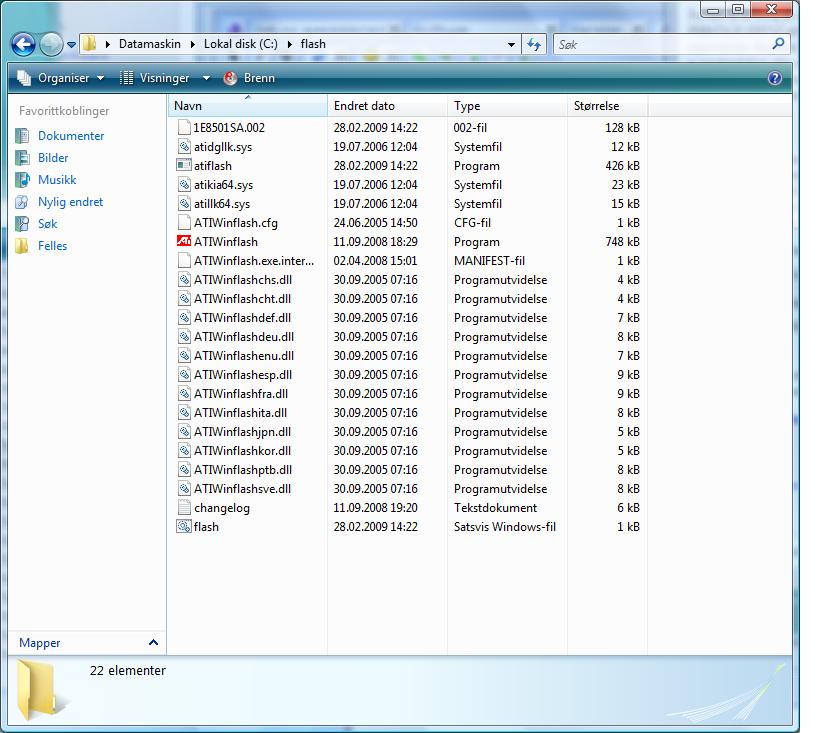
Task: Select the ATIWinflash.cfg file icon
Action: 184,222
